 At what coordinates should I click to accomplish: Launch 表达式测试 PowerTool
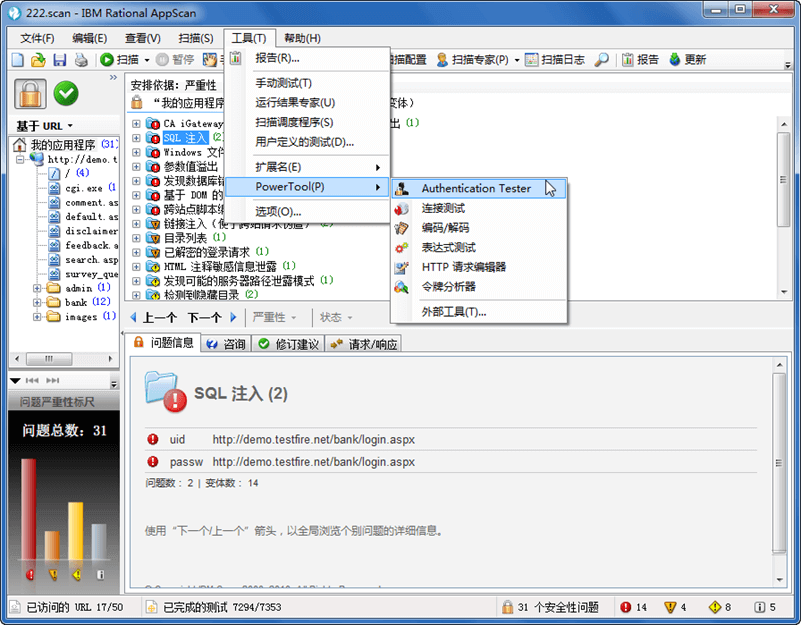tap(479, 248)
